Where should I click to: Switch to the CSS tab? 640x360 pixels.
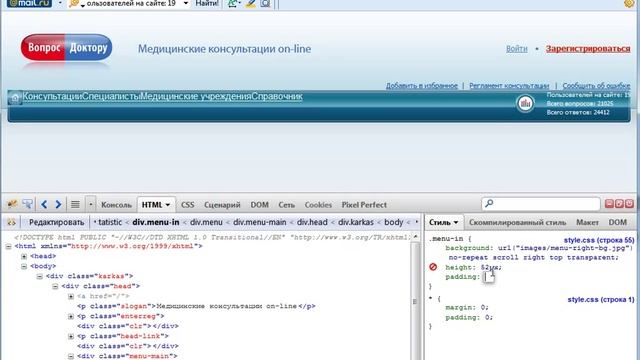pos(187,205)
